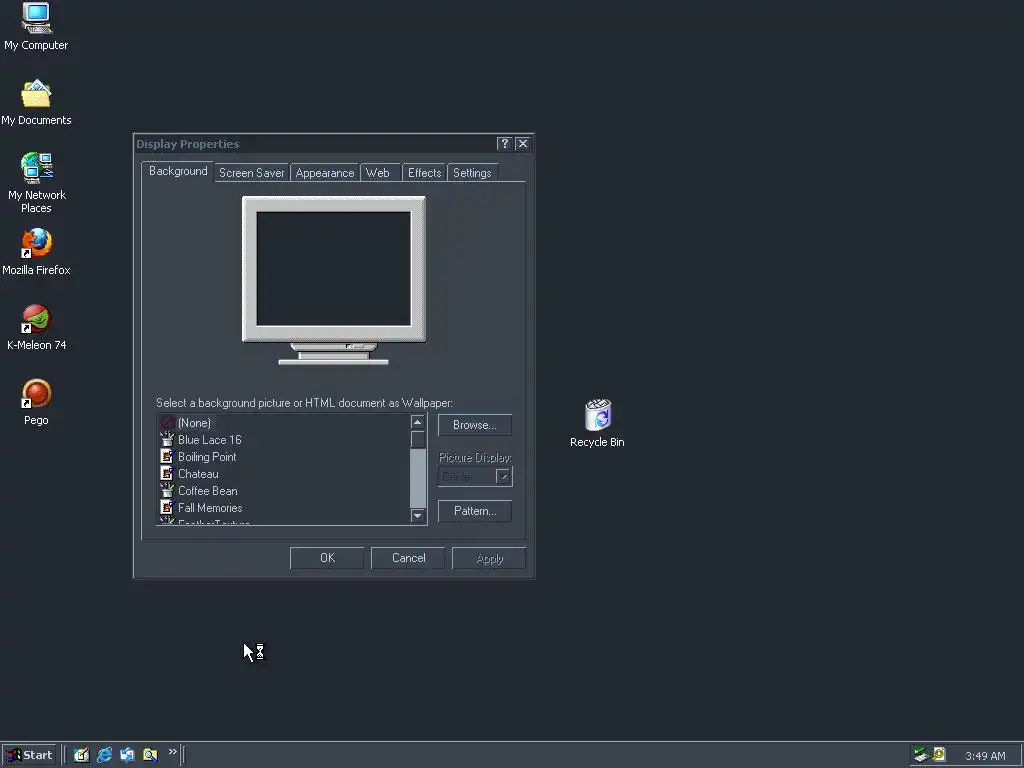1024x768 pixels.
Task: Click the Show Desktop quick launch icon
Action: 81,755
